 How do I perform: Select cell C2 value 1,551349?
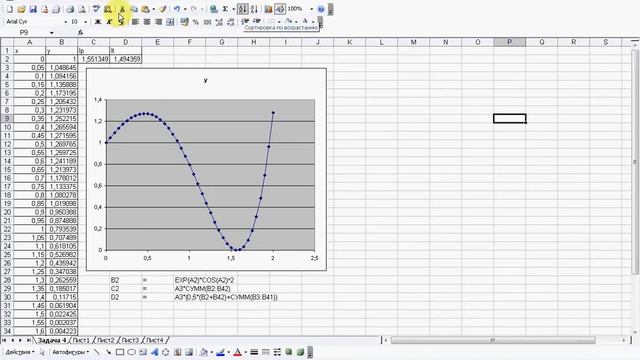point(93,59)
